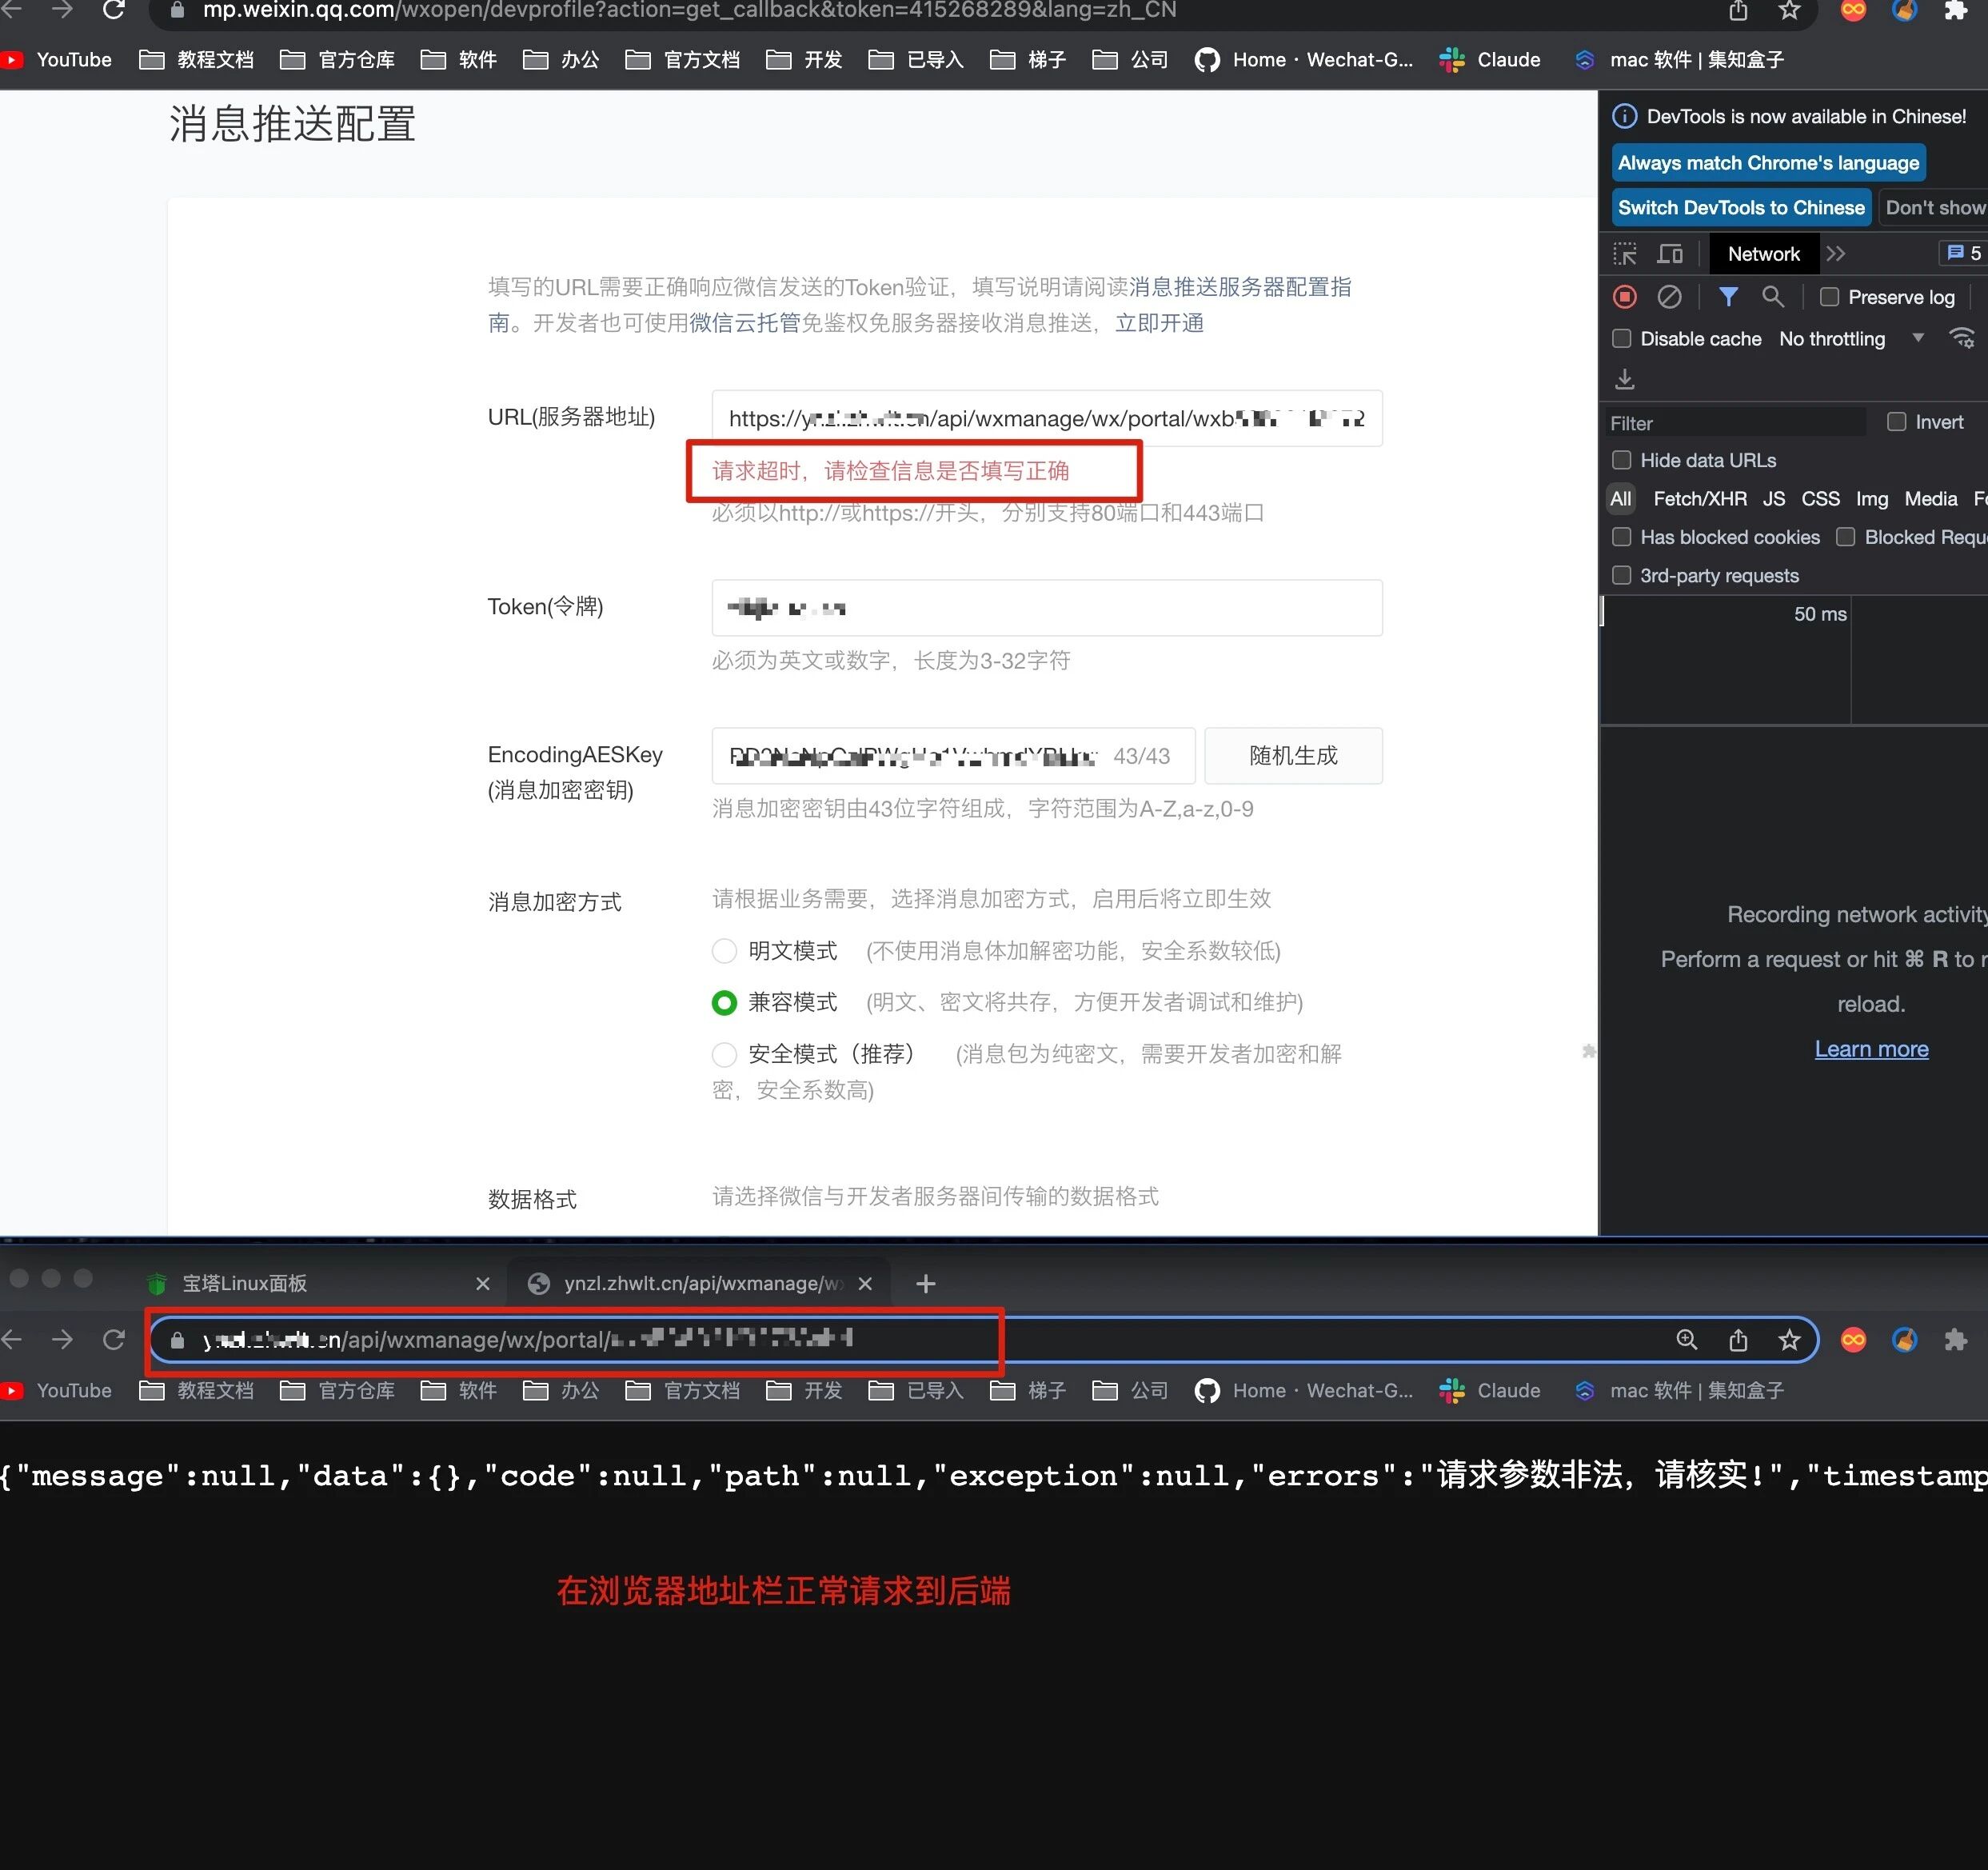
Task: Click into the Token(令牌) input field
Action: [1046, 608]
